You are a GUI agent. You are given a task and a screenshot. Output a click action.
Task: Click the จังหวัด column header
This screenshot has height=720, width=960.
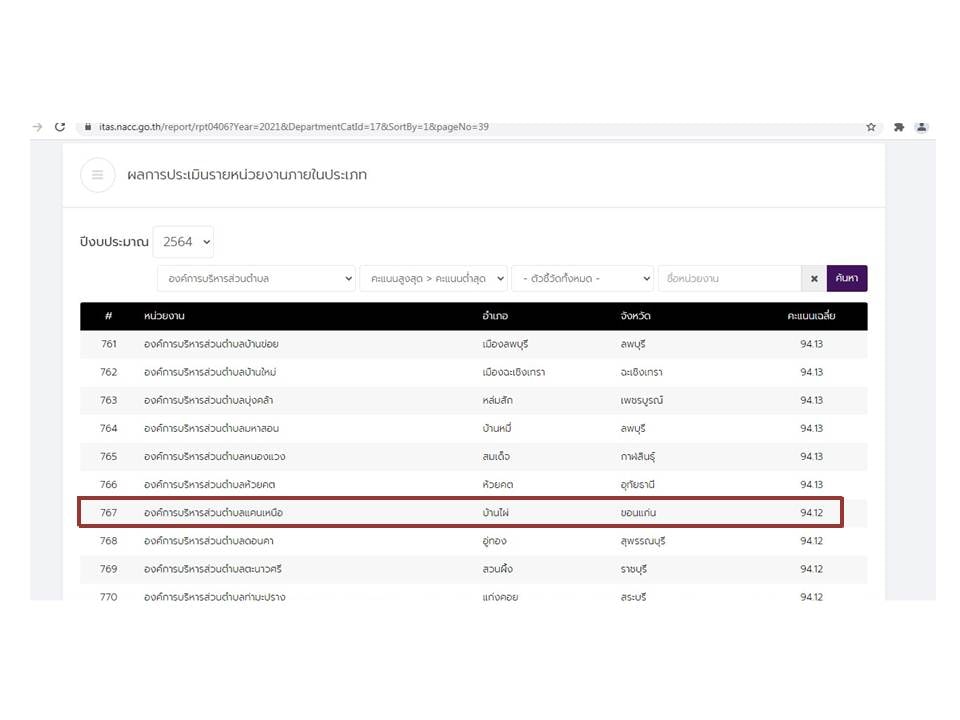636,316
